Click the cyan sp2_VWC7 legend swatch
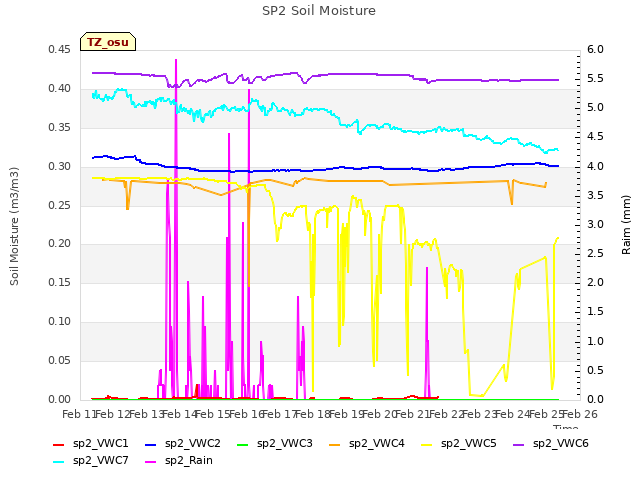The height and width of the screenshot is (480, 640). pos(59,462)
